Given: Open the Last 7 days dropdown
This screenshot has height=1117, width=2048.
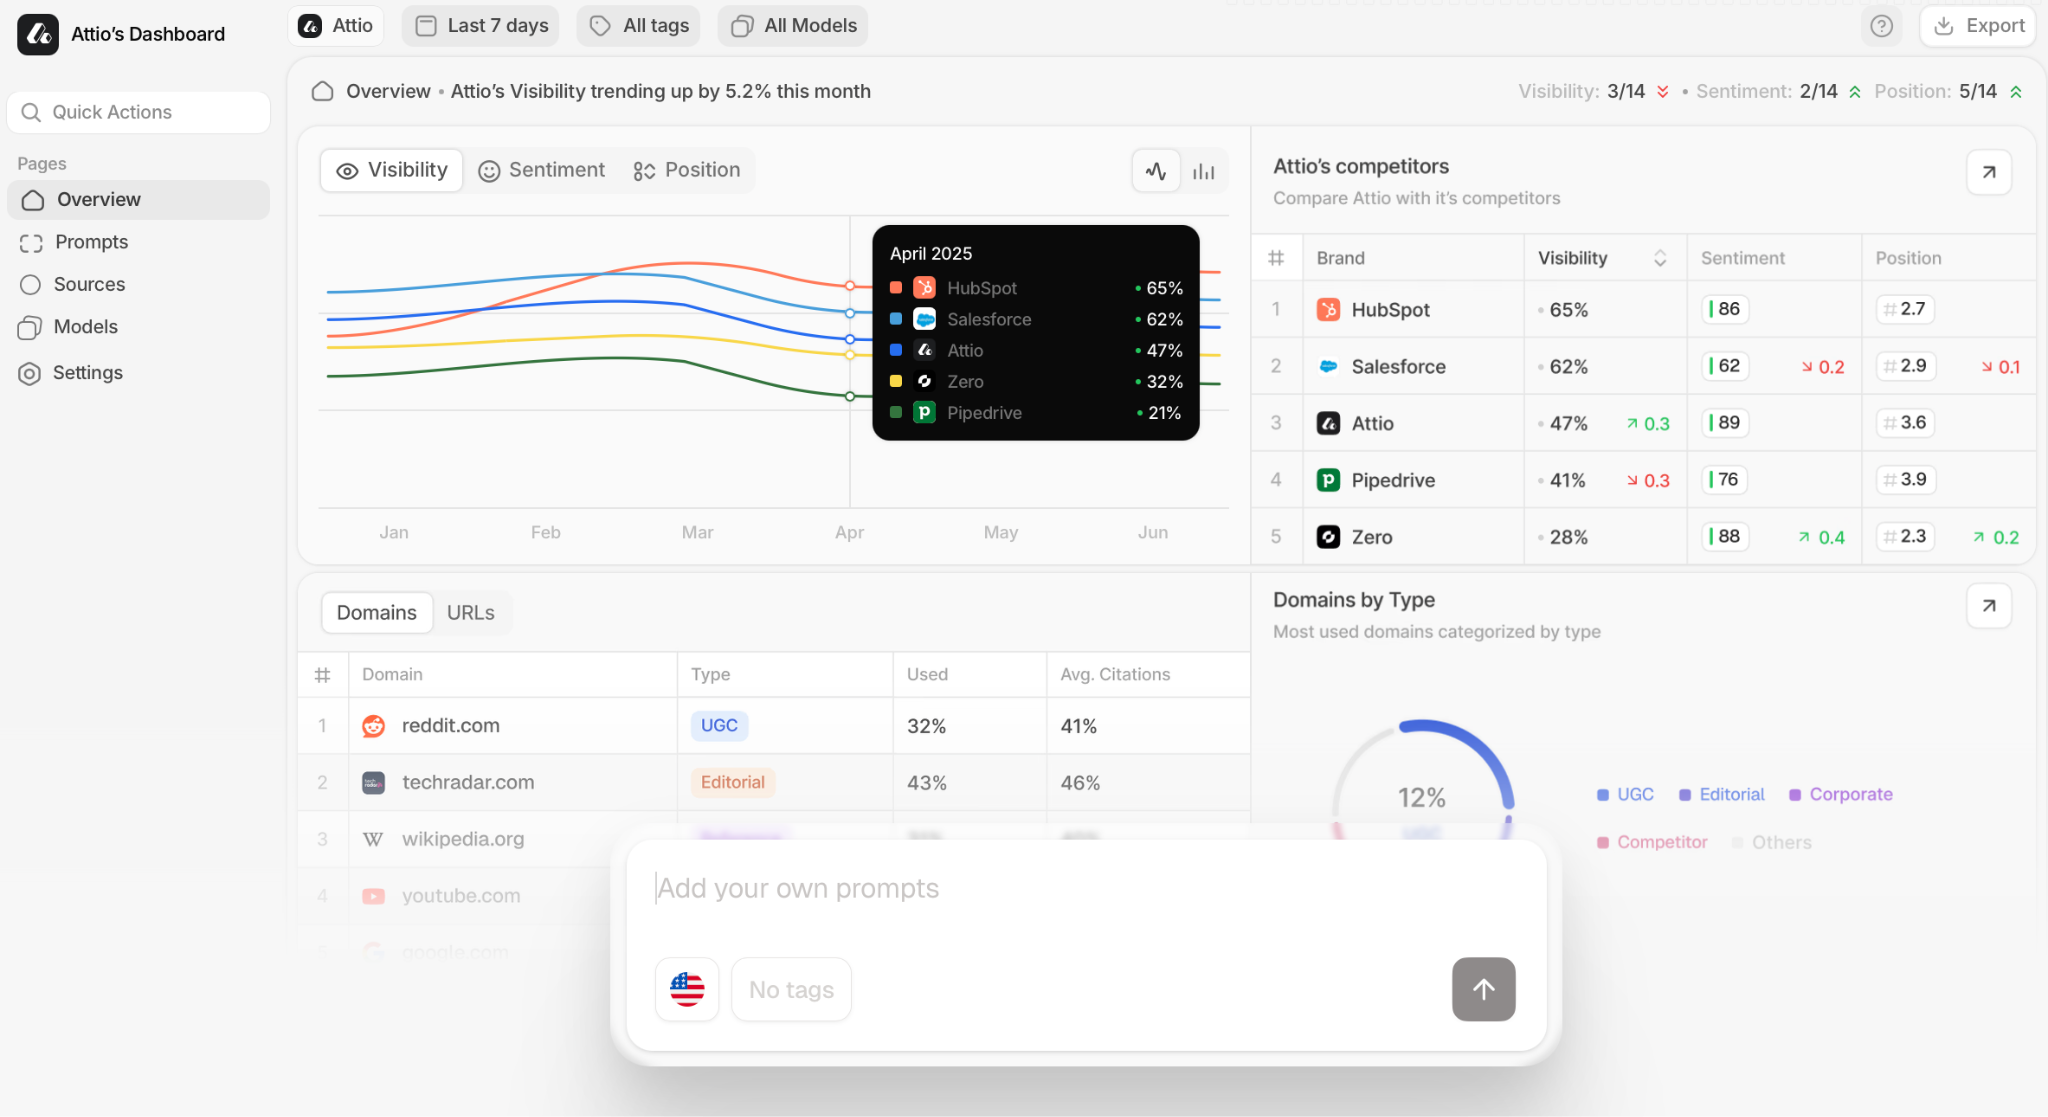Looking at the screenshot, I should click(480, 25).
